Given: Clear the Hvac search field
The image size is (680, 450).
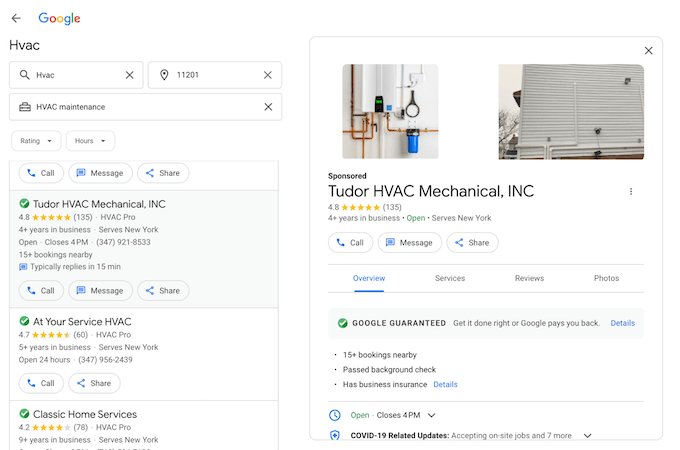Looking at the screenshot, I should click(x=129, y=75).
